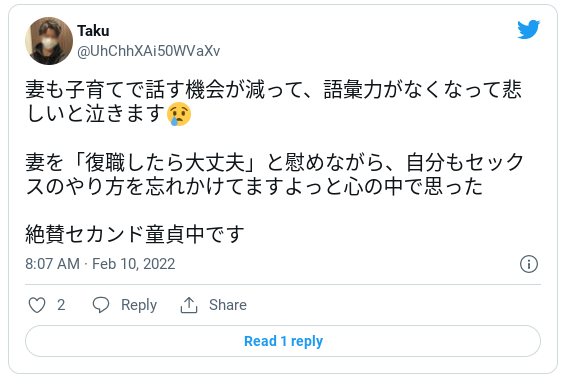Viewport: 561px width, 378px height.
Task: Click the 8:07 AM timestamp
Action: (x=52, y=264)
